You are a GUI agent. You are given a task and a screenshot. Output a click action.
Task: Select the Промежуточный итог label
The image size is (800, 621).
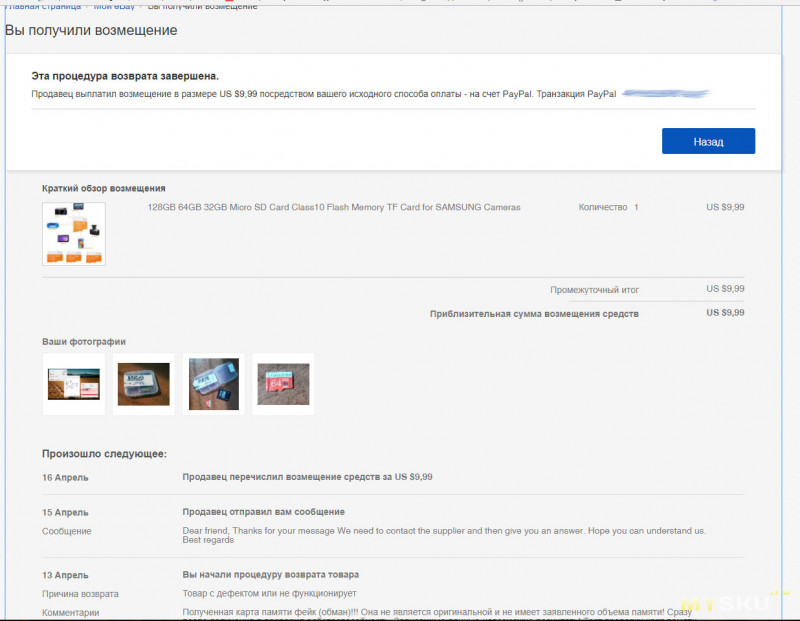pyautogui.click(x=594, y=290)
